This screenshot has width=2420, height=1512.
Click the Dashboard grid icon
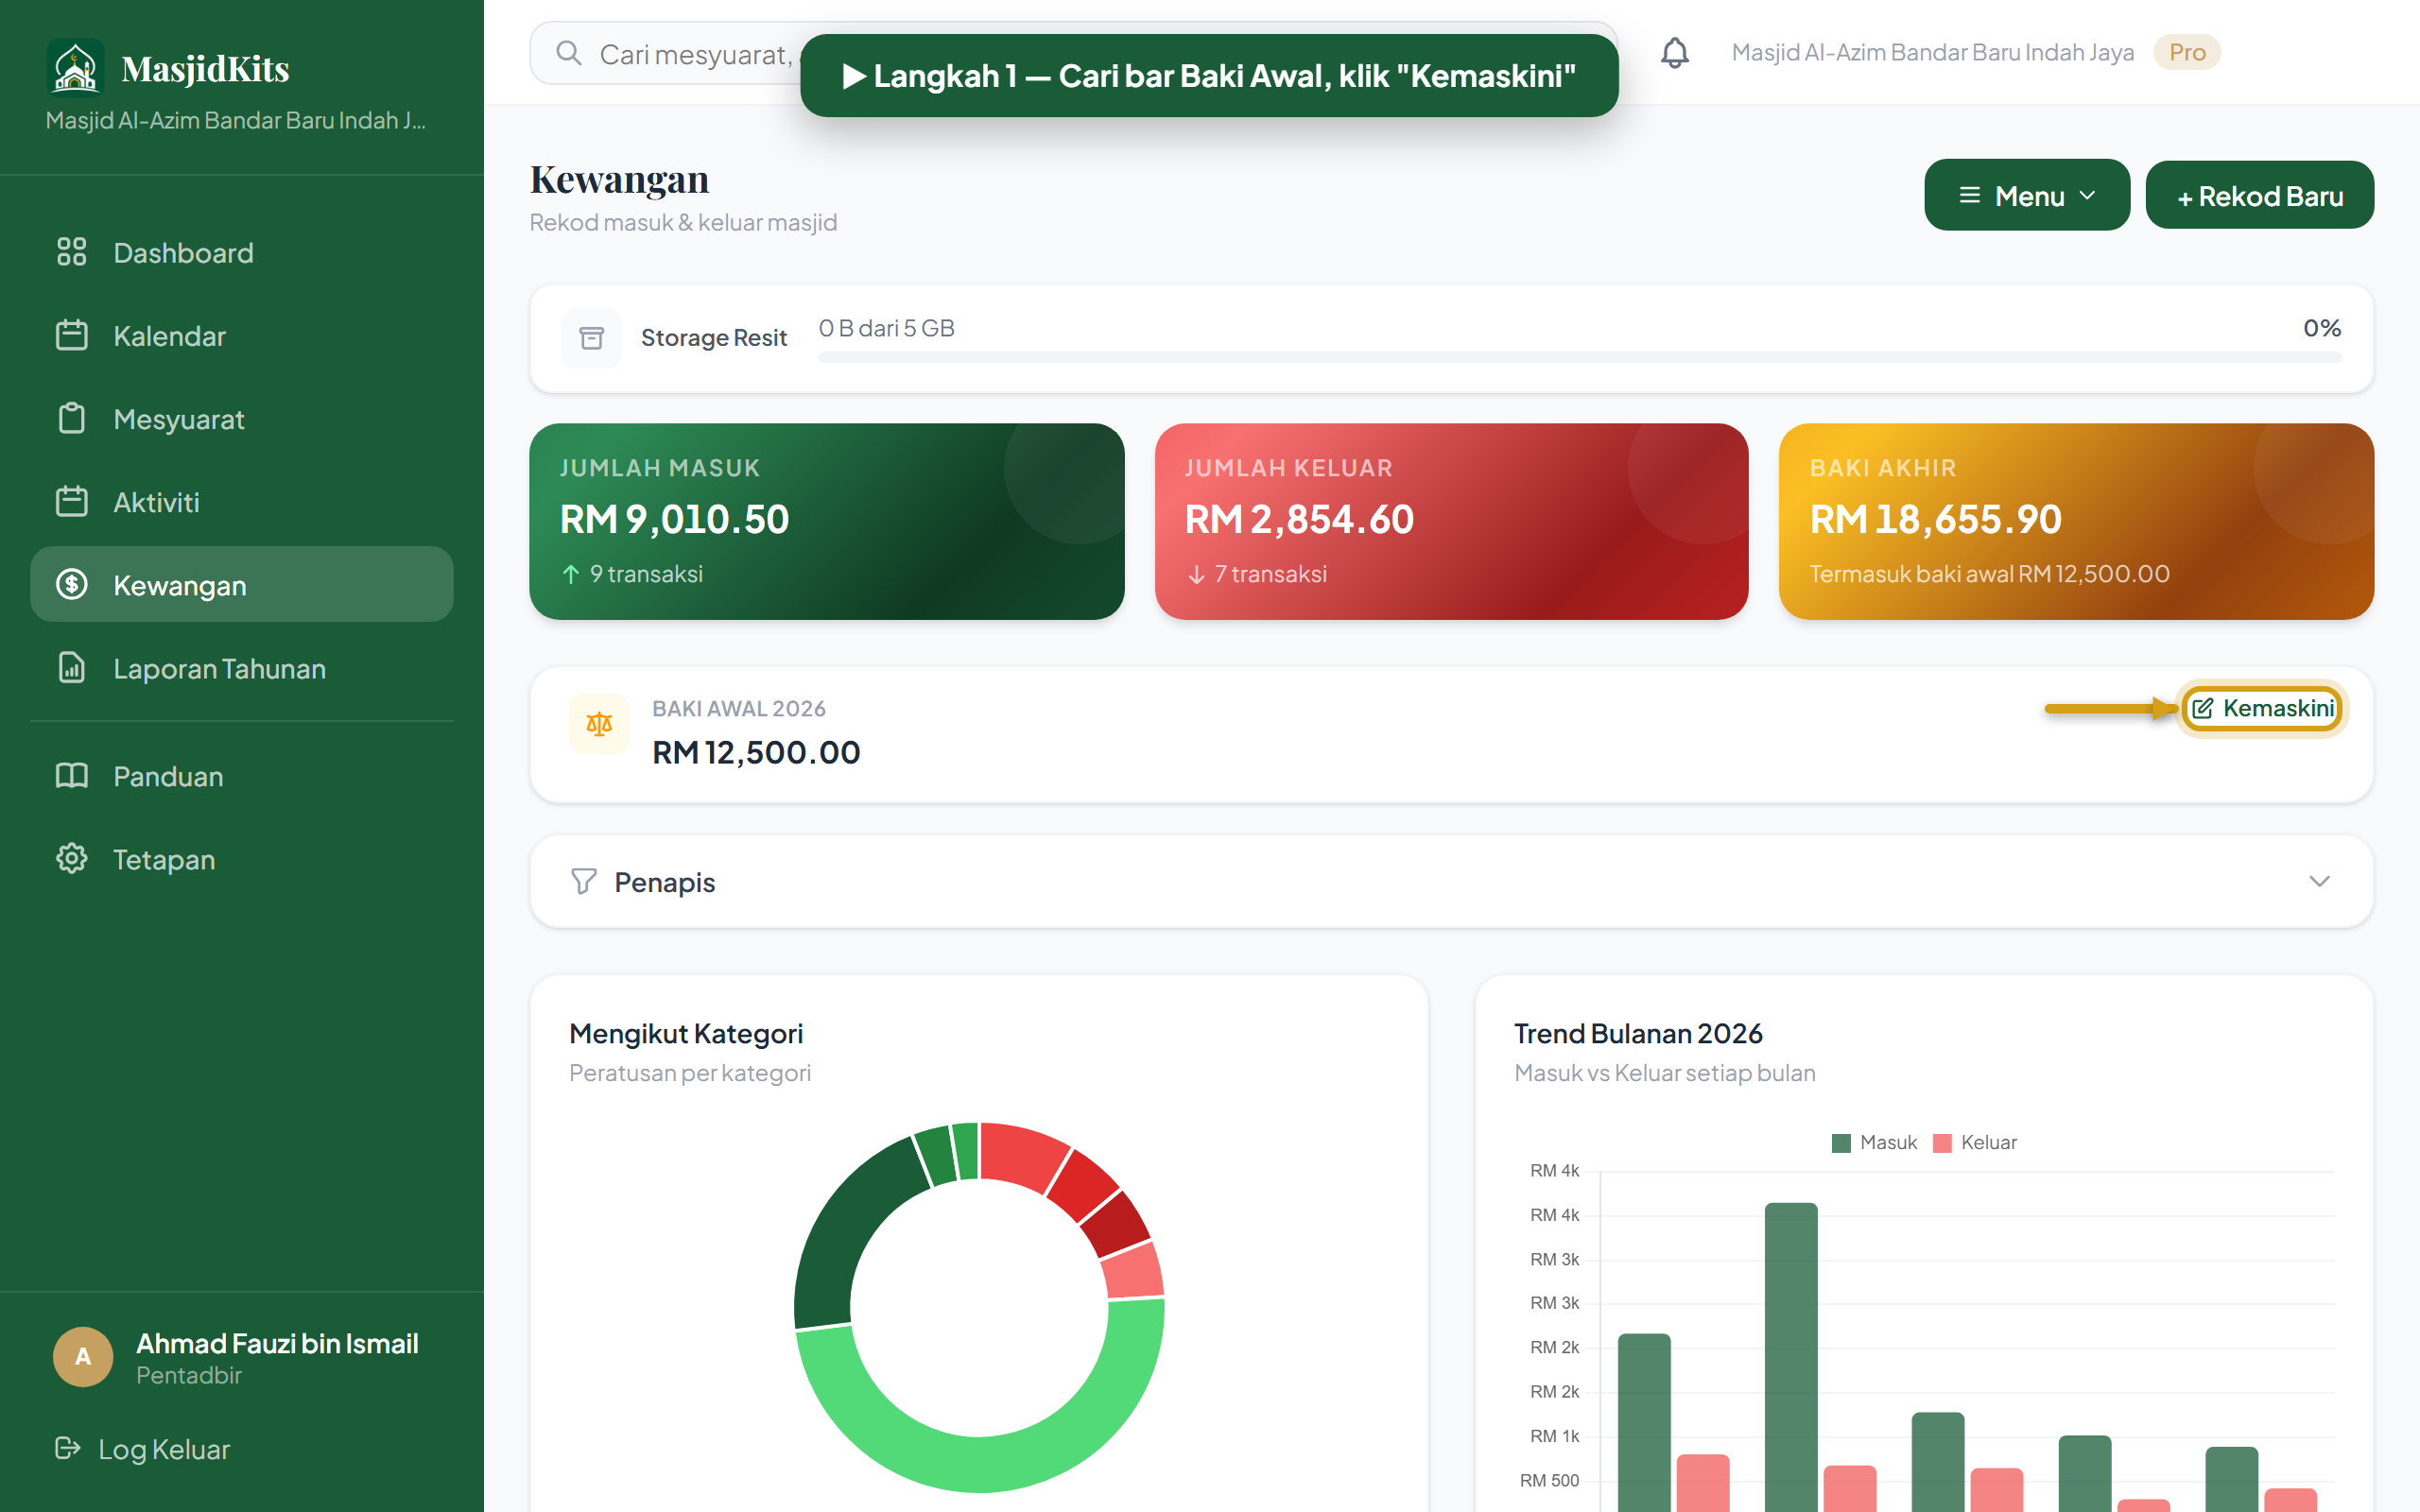click(x=71, y=251)
